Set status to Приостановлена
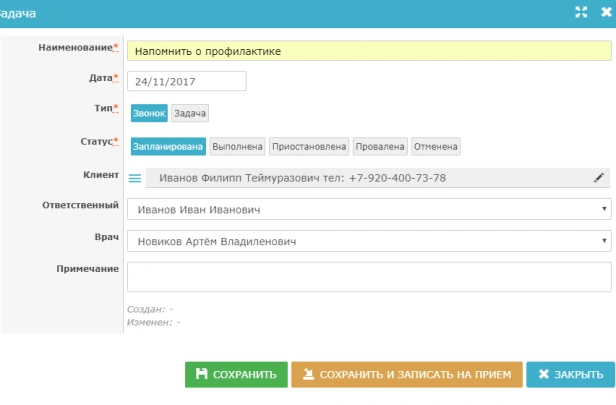The height and width of the screenshot is (405, 616). tap(309, 146)
